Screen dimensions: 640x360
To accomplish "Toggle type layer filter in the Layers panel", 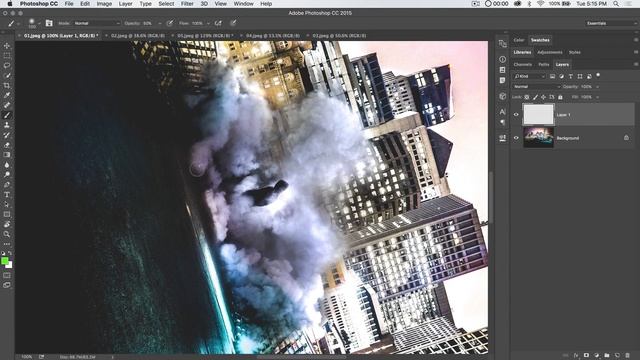I will pyautogui.click(x=571, y=76).
